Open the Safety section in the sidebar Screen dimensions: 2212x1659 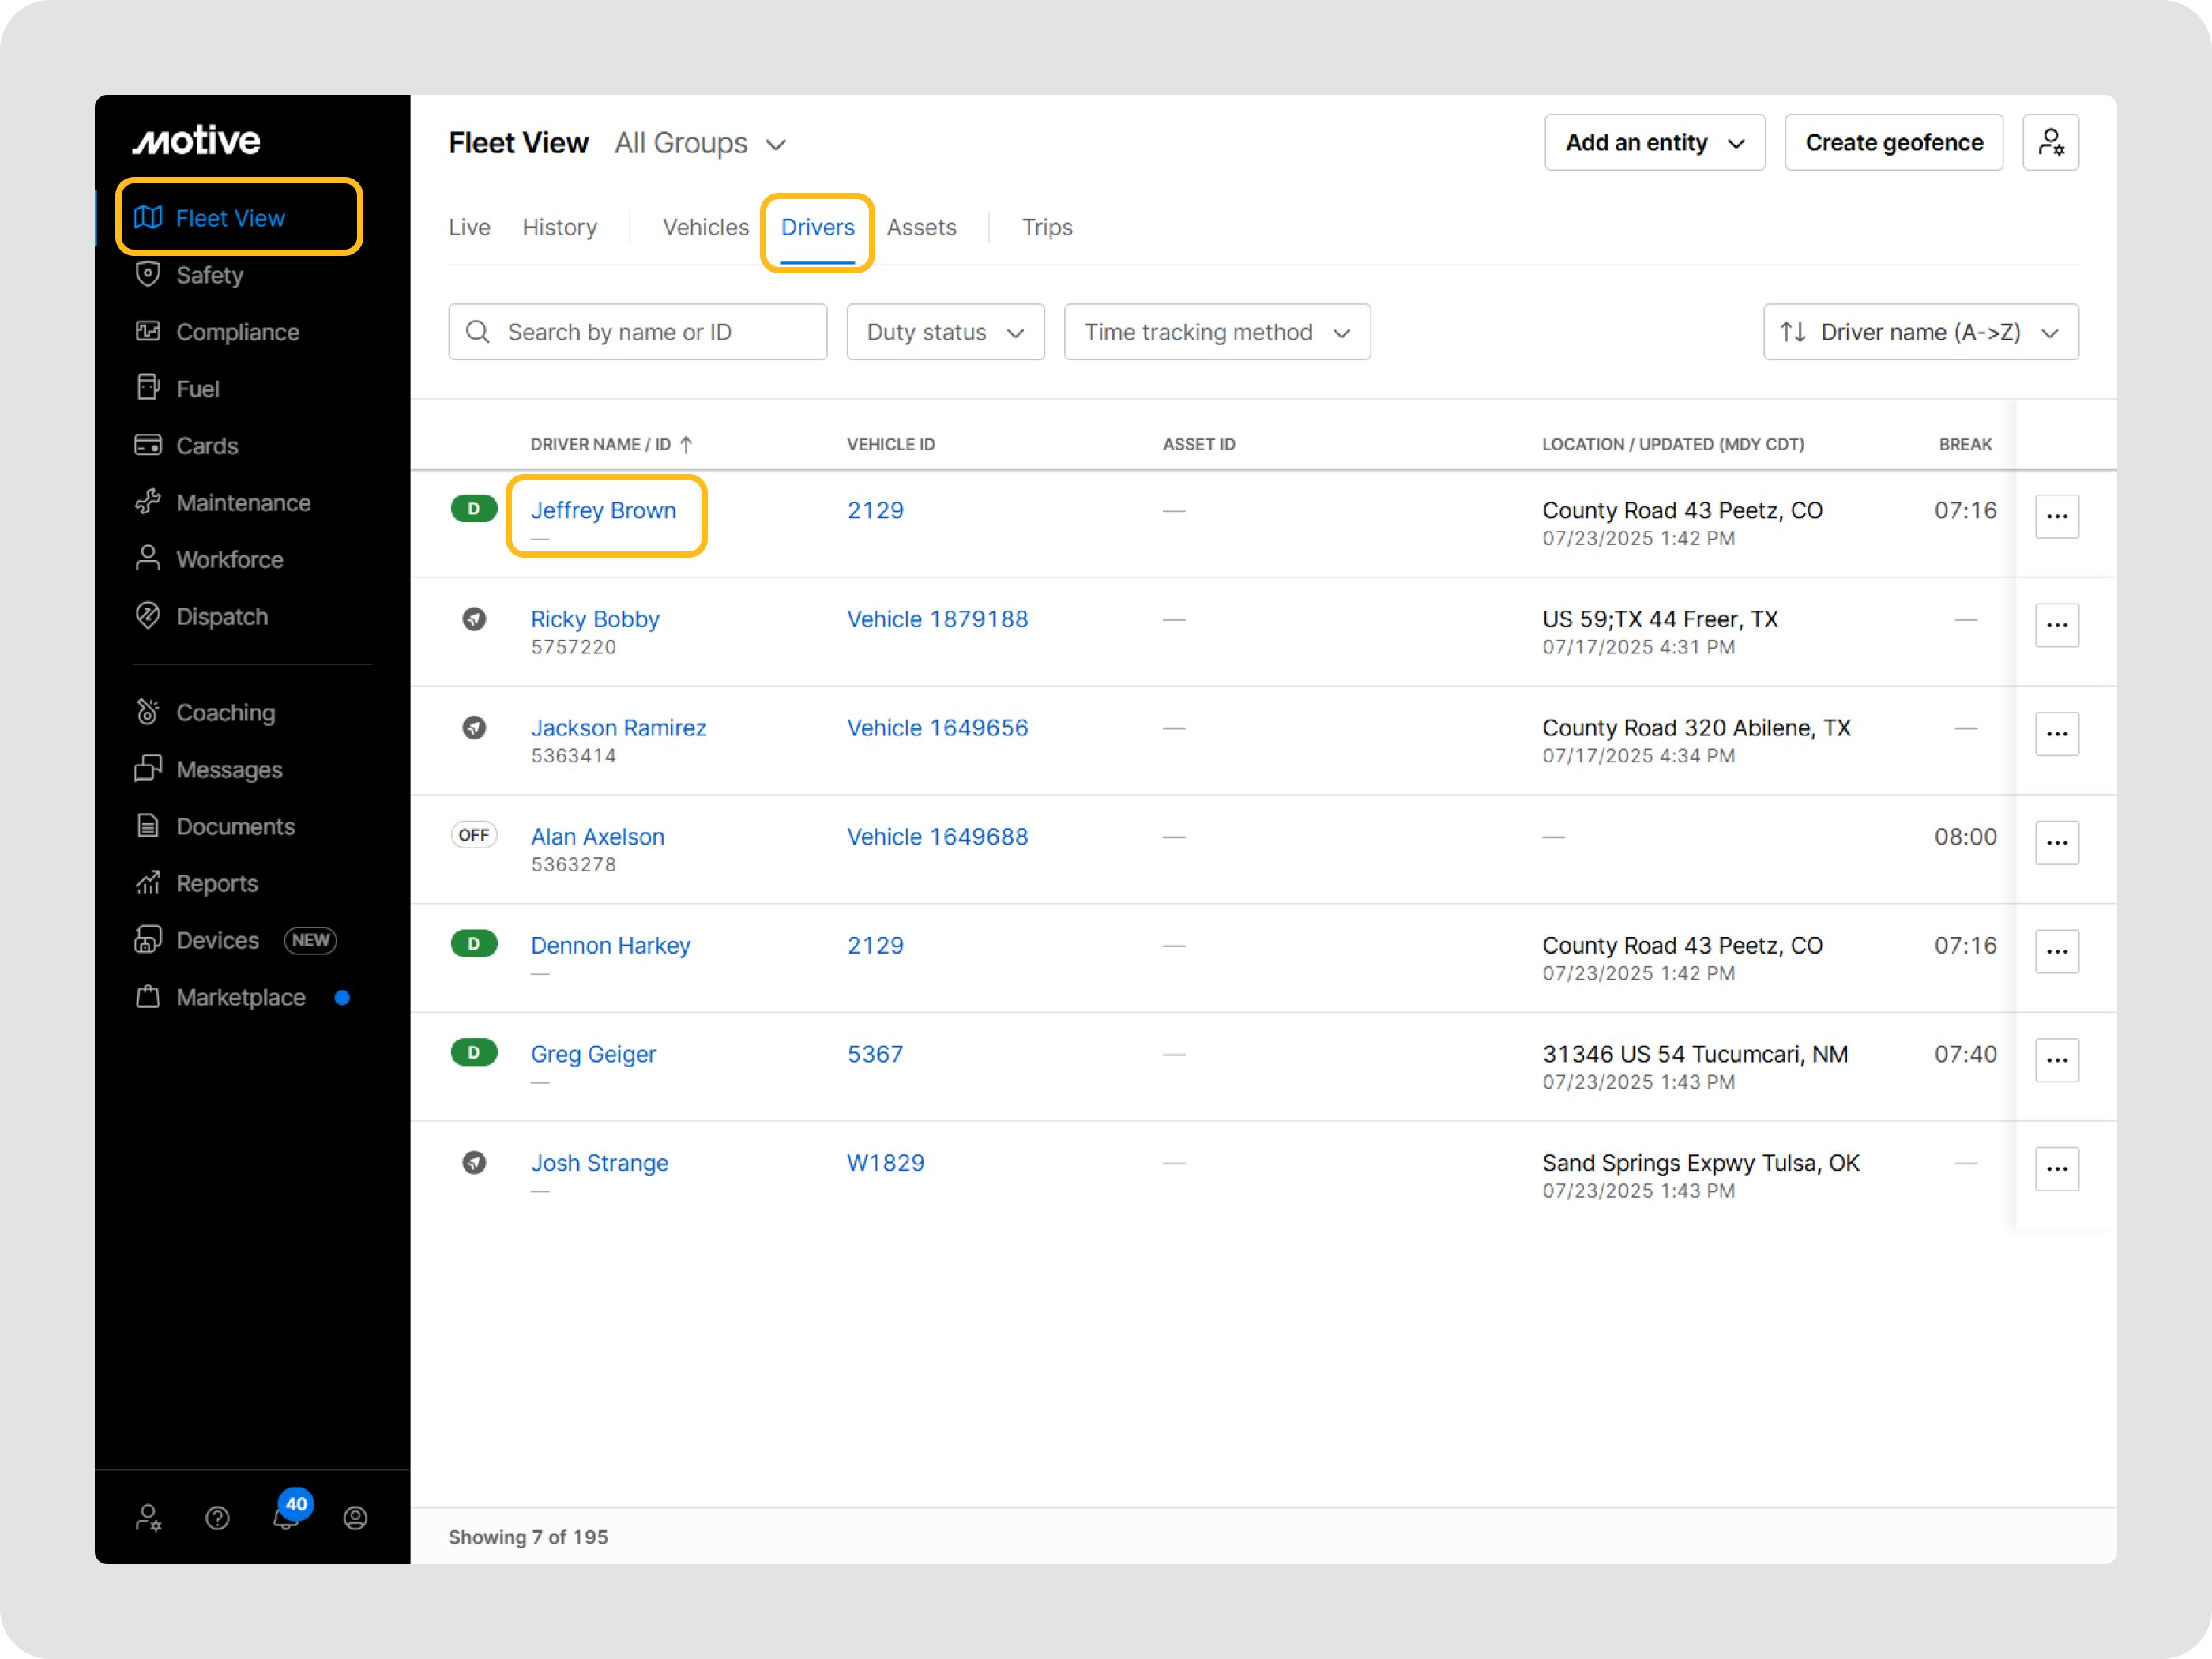[x=209, y=275]
